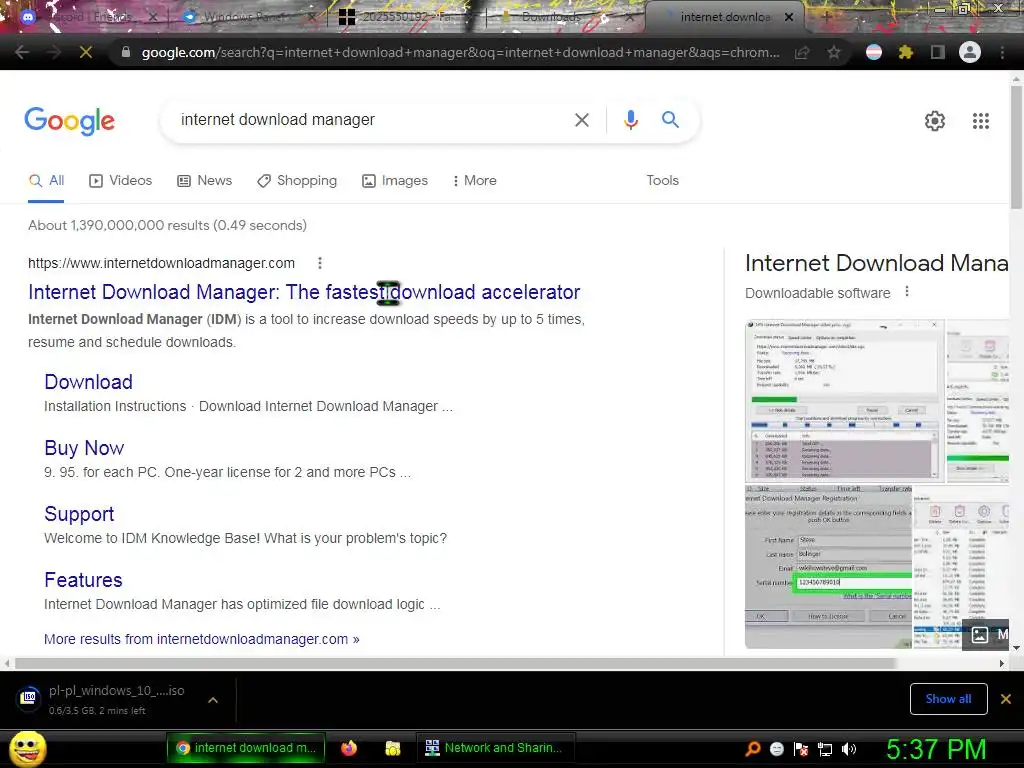Show more results from internetdownloadmanager.com

[x=202, y=639]
